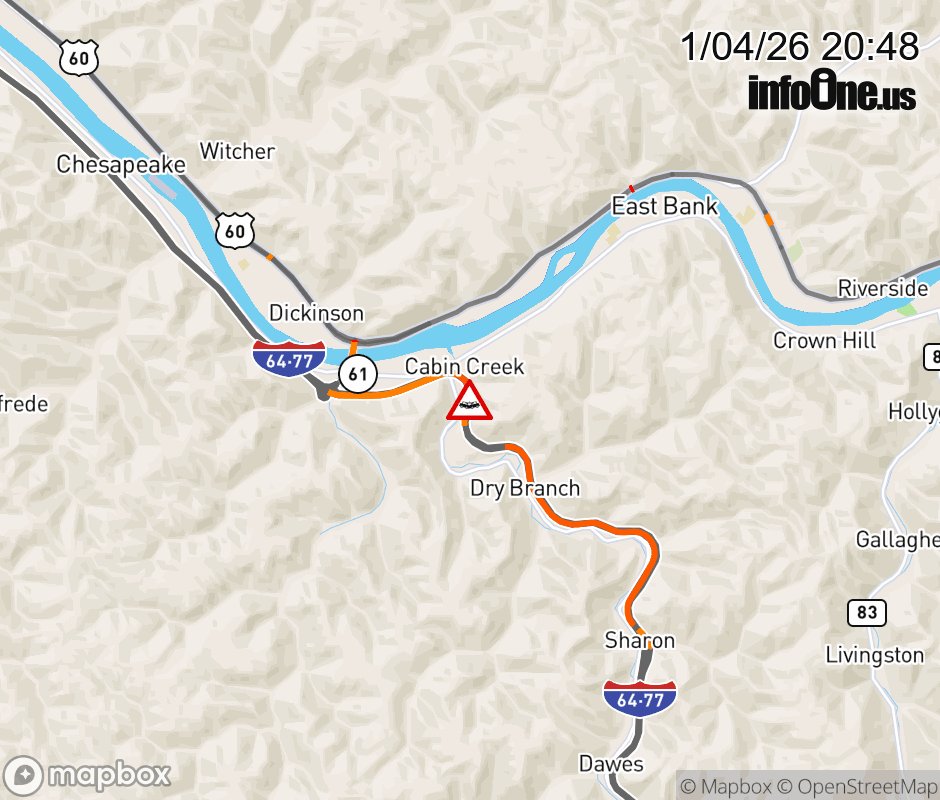The height and width of the screenshot is (800, 940).
Task: Click the I-64/77 shield near Dickinson
Action: pos(289,359)
